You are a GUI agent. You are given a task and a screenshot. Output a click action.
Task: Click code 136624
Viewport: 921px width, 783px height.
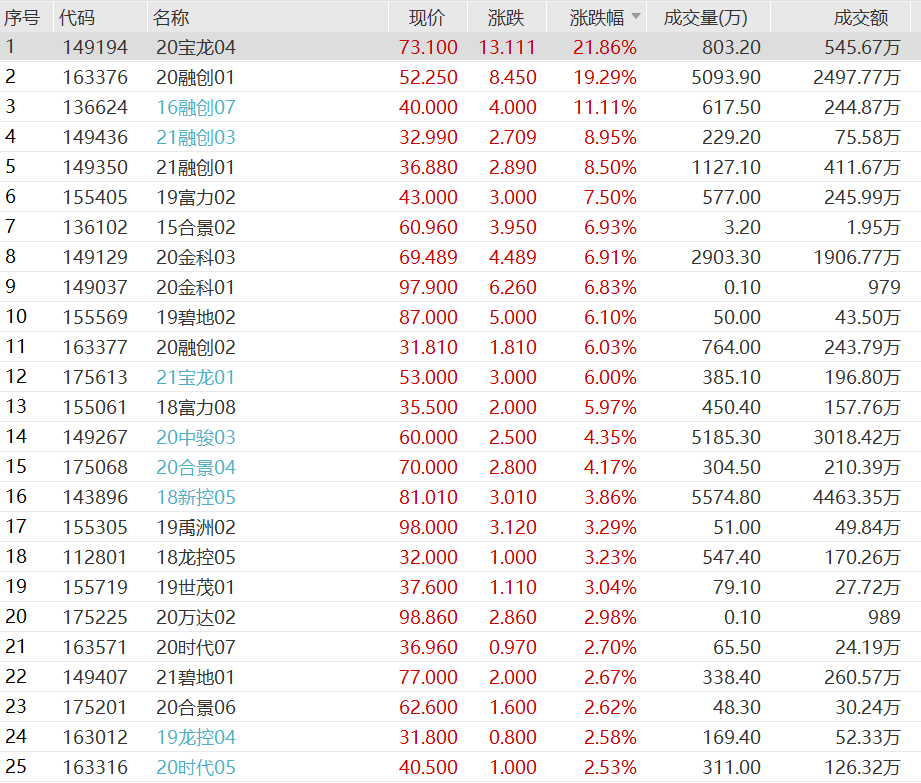click(95, 107)
